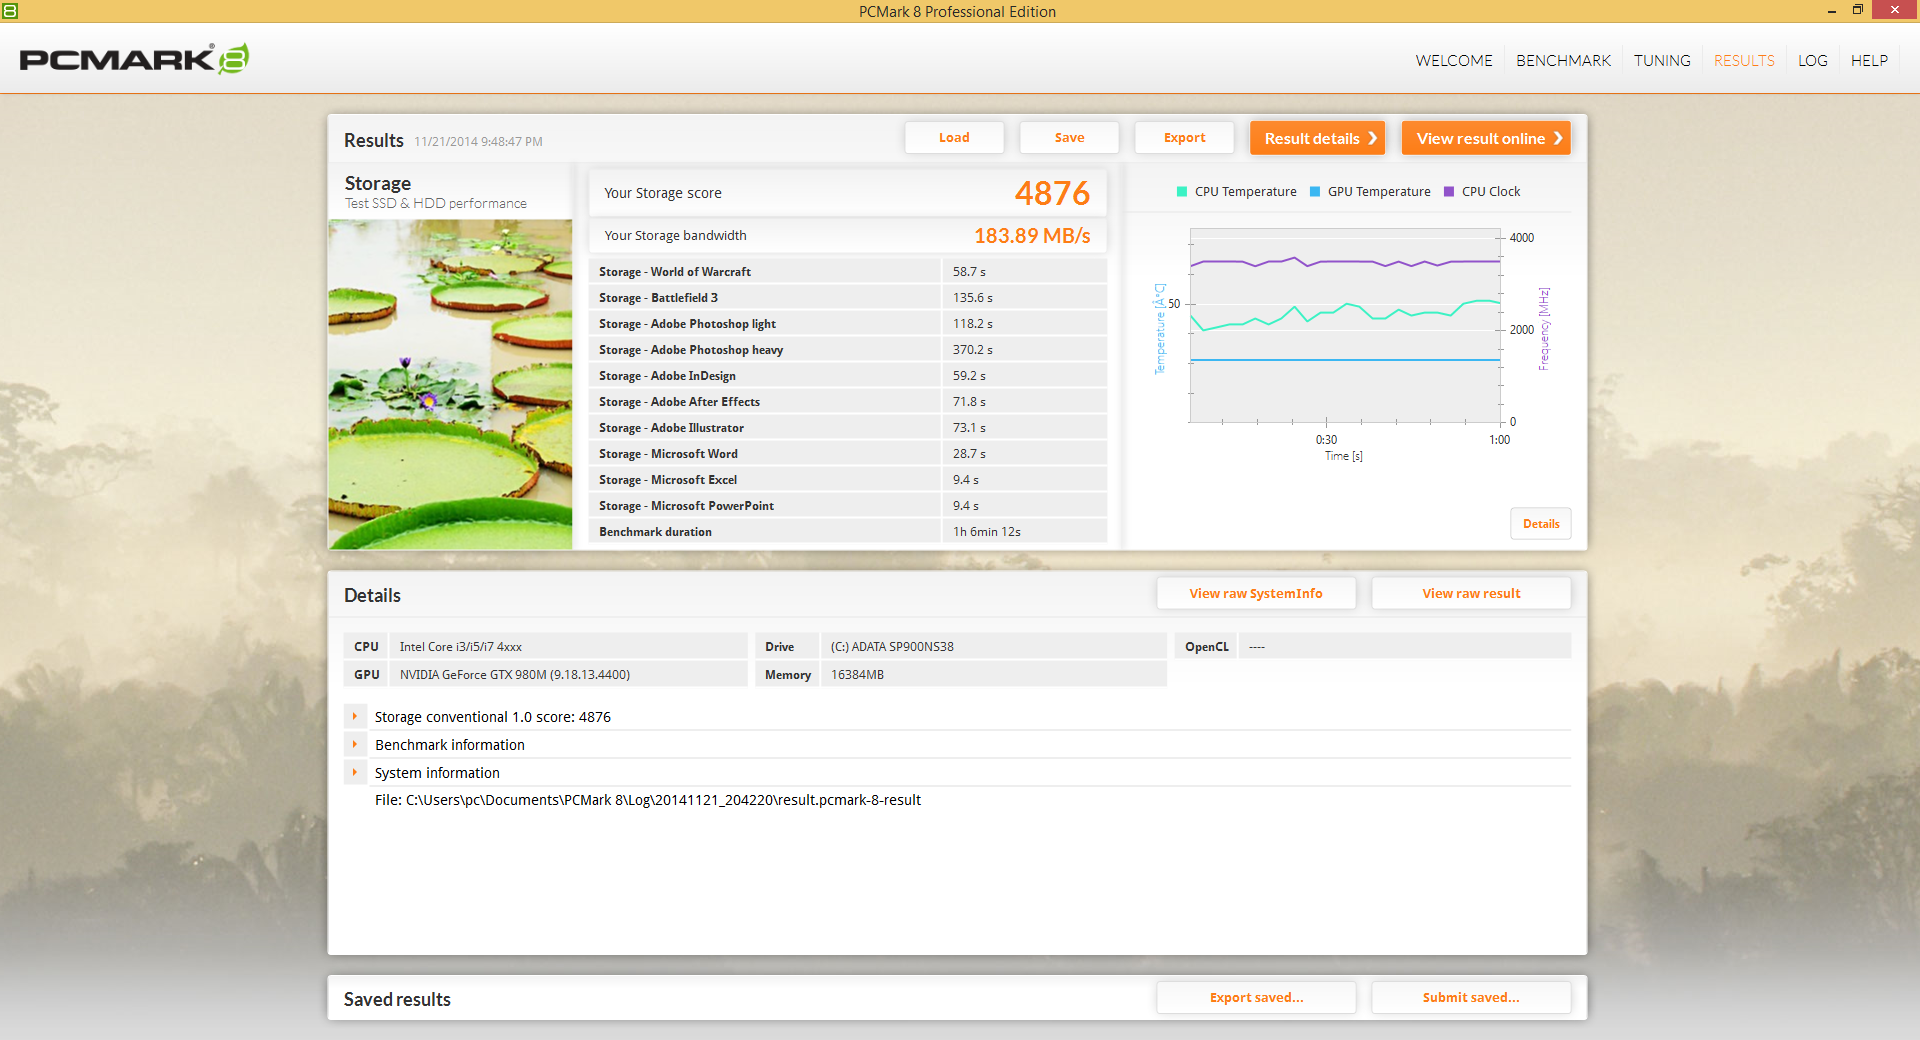Expand Benchmark information section

355,744
